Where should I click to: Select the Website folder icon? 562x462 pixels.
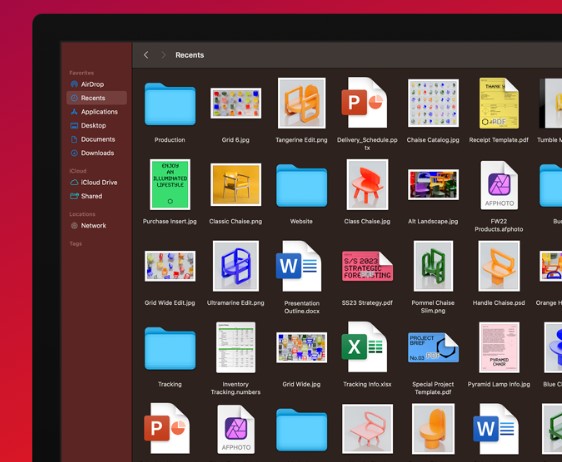click(301, 185)
